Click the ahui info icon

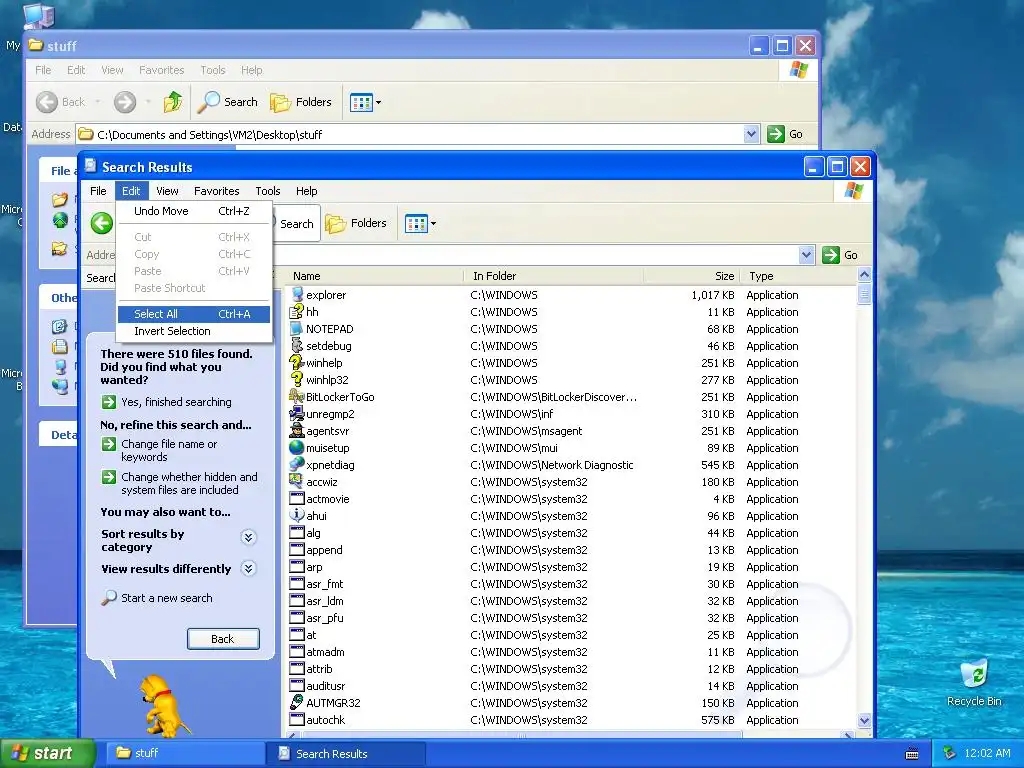[x=297, y=515]
